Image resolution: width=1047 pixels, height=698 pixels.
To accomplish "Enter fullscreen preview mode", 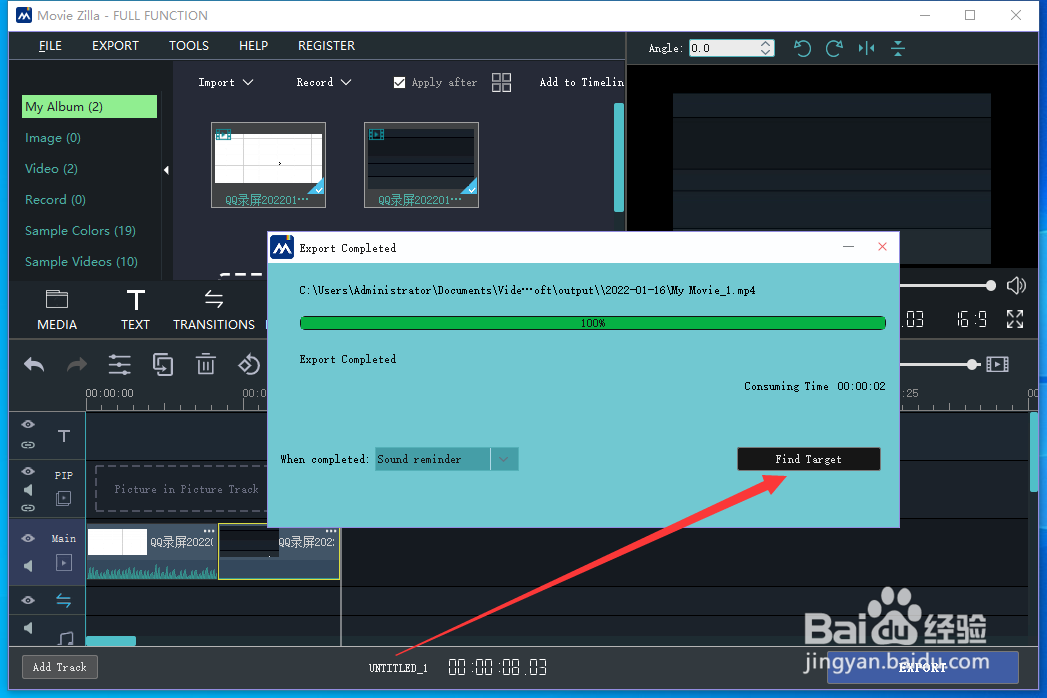I will [1015, 319].
